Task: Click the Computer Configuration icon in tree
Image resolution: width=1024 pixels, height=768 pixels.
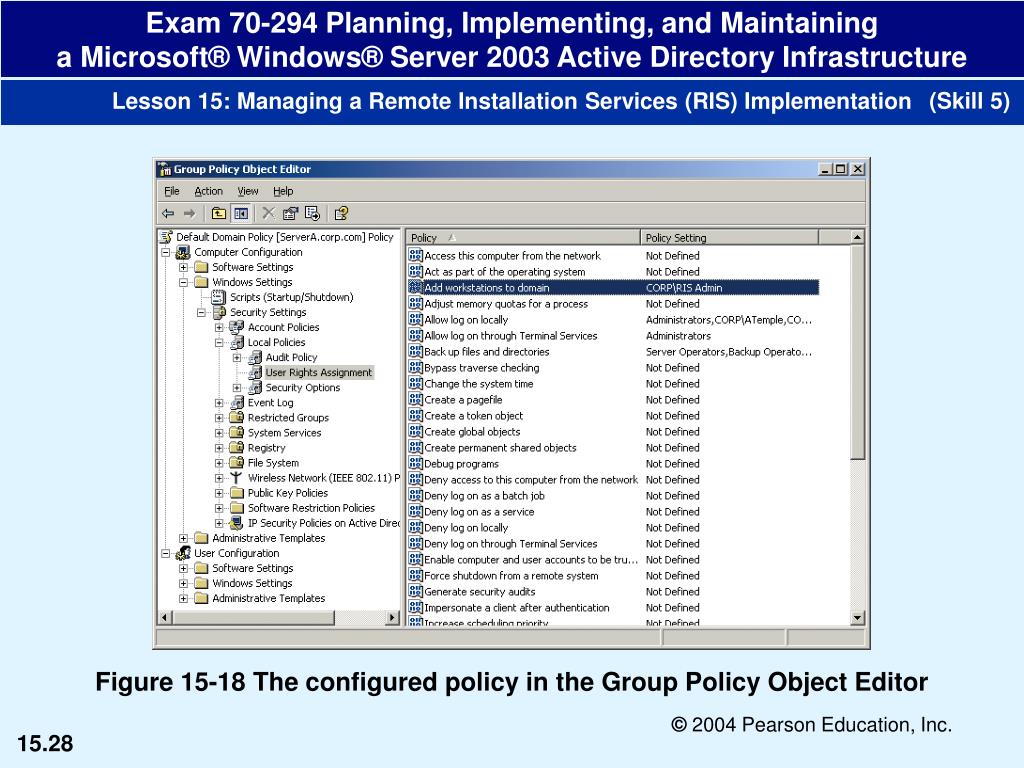Action: (184, 252)
